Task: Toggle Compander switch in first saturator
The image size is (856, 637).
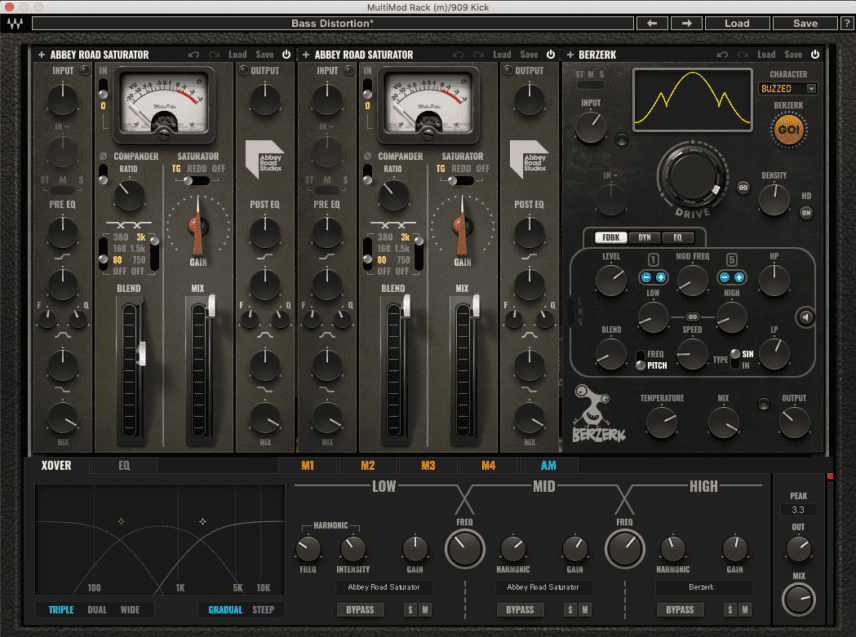Action: 103,175
